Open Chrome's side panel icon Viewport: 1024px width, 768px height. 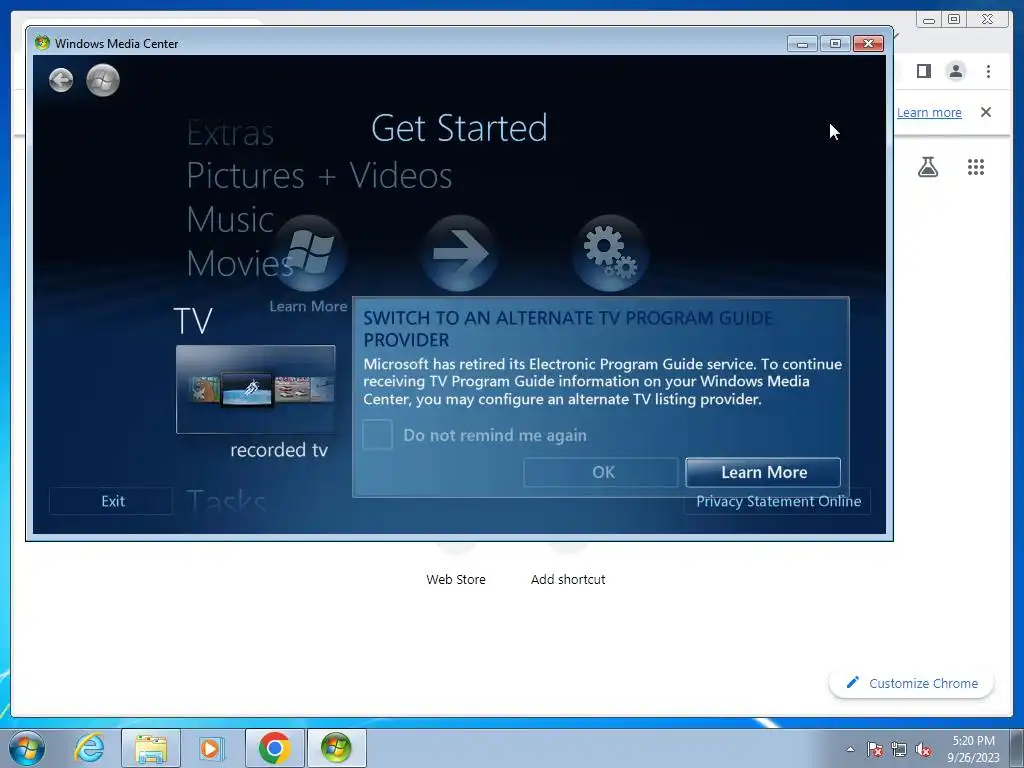pyautogui.click(x=923, y=71)
